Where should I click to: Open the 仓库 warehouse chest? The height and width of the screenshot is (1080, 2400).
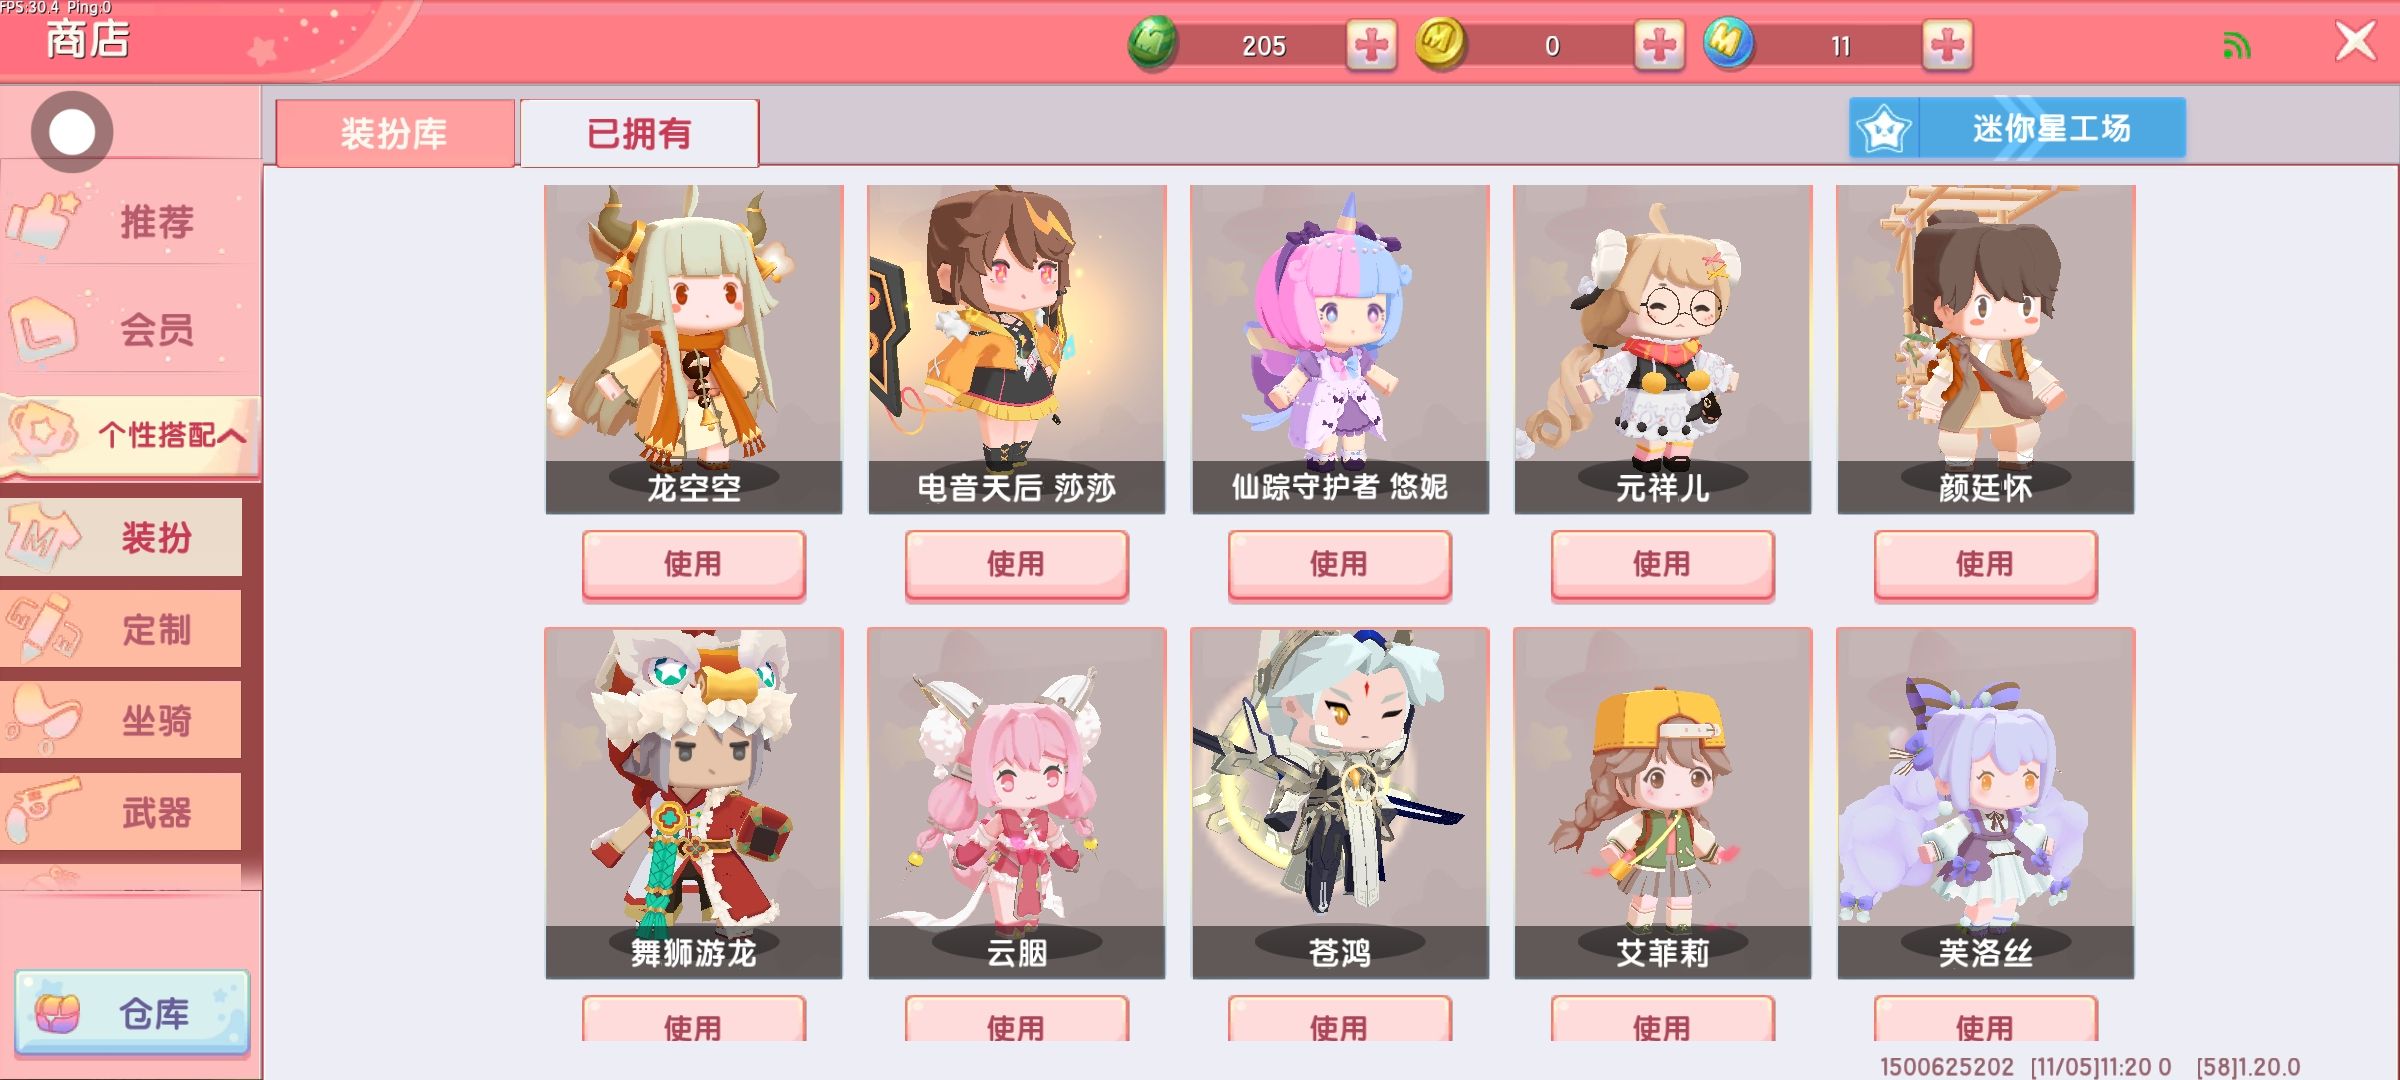[x=132, y=1013]
